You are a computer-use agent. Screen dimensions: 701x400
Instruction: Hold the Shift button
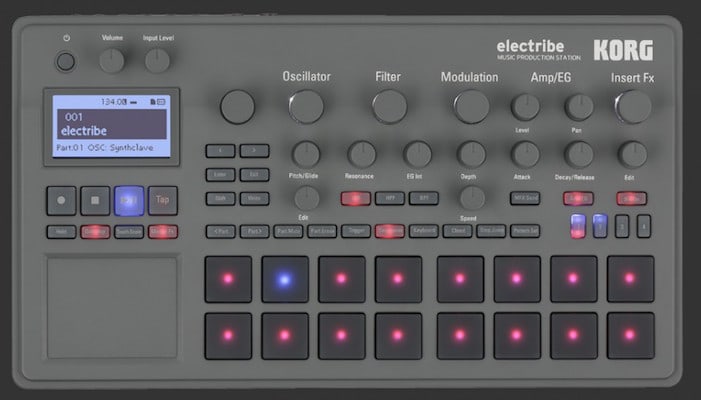(220, 198)
